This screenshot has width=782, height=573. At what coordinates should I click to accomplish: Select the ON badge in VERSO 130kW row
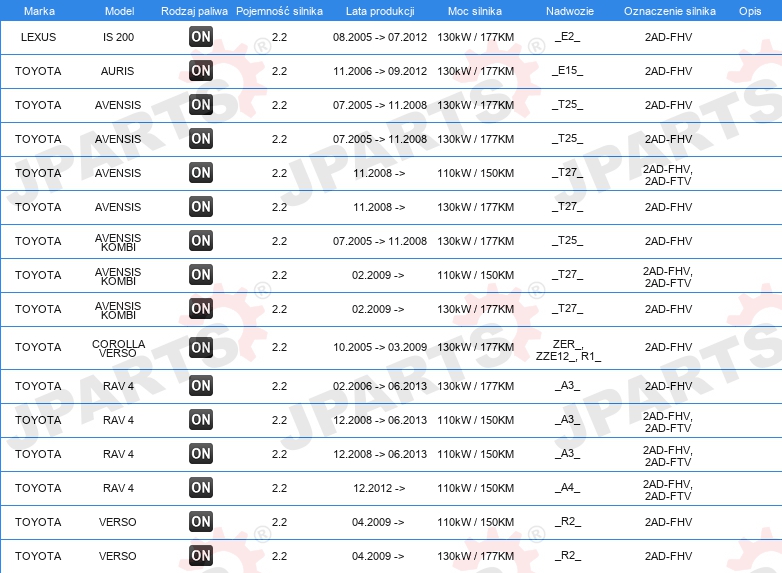coord(201,555)
